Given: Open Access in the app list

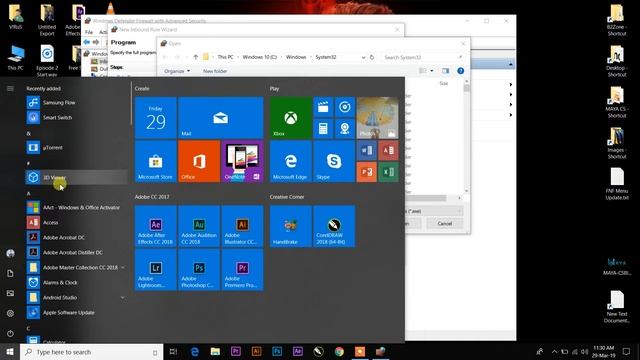Looking at the screenshot, I should (x=76, y=222).
